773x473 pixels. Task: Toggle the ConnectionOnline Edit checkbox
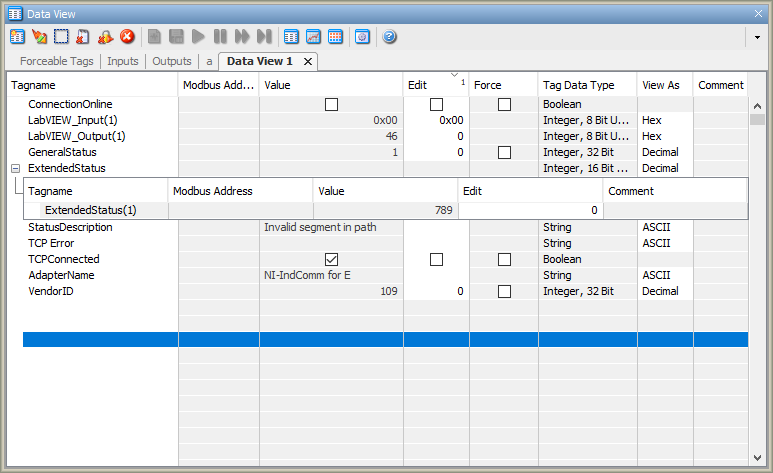[x=436, y=104]
